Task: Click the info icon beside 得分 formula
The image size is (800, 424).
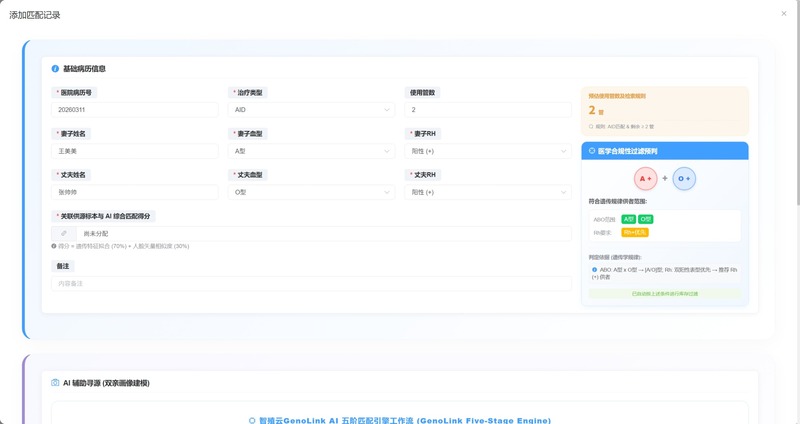Action: pos(54,246)
